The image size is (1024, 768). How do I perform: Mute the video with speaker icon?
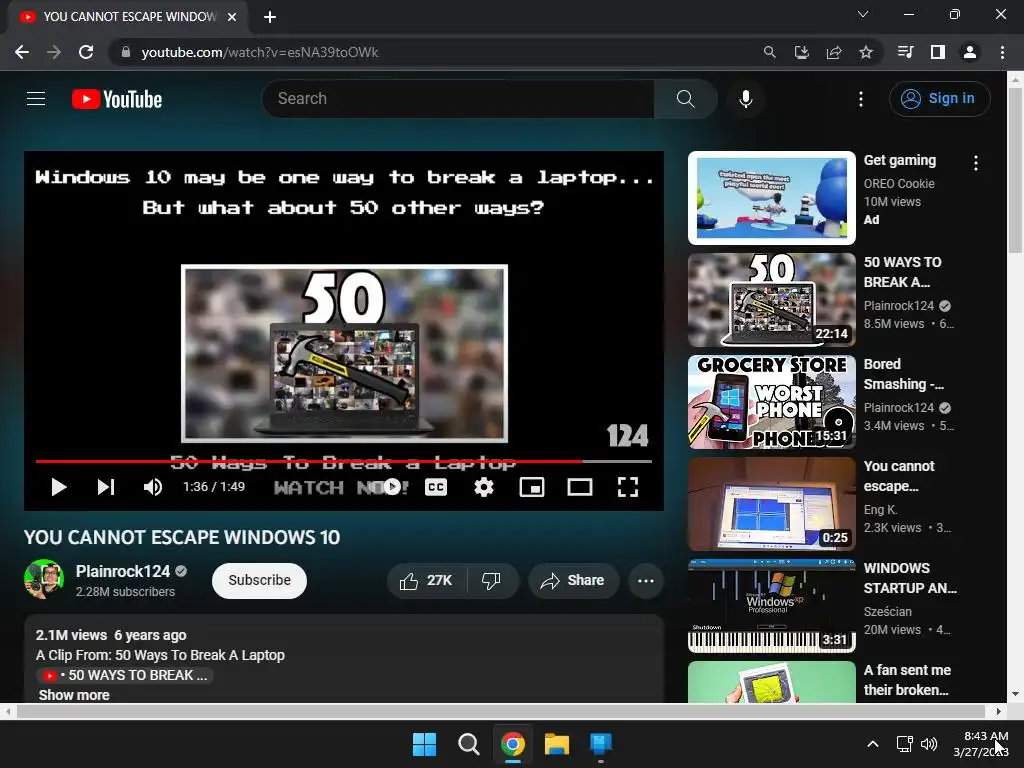point(153,487)
